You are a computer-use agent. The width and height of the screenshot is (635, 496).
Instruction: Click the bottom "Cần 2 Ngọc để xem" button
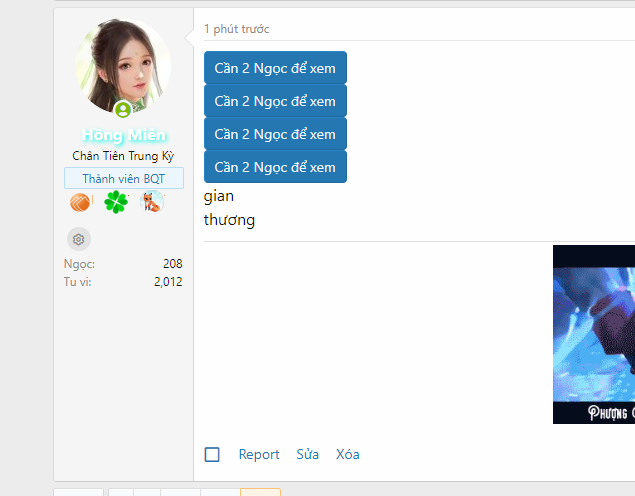point(275,167)
